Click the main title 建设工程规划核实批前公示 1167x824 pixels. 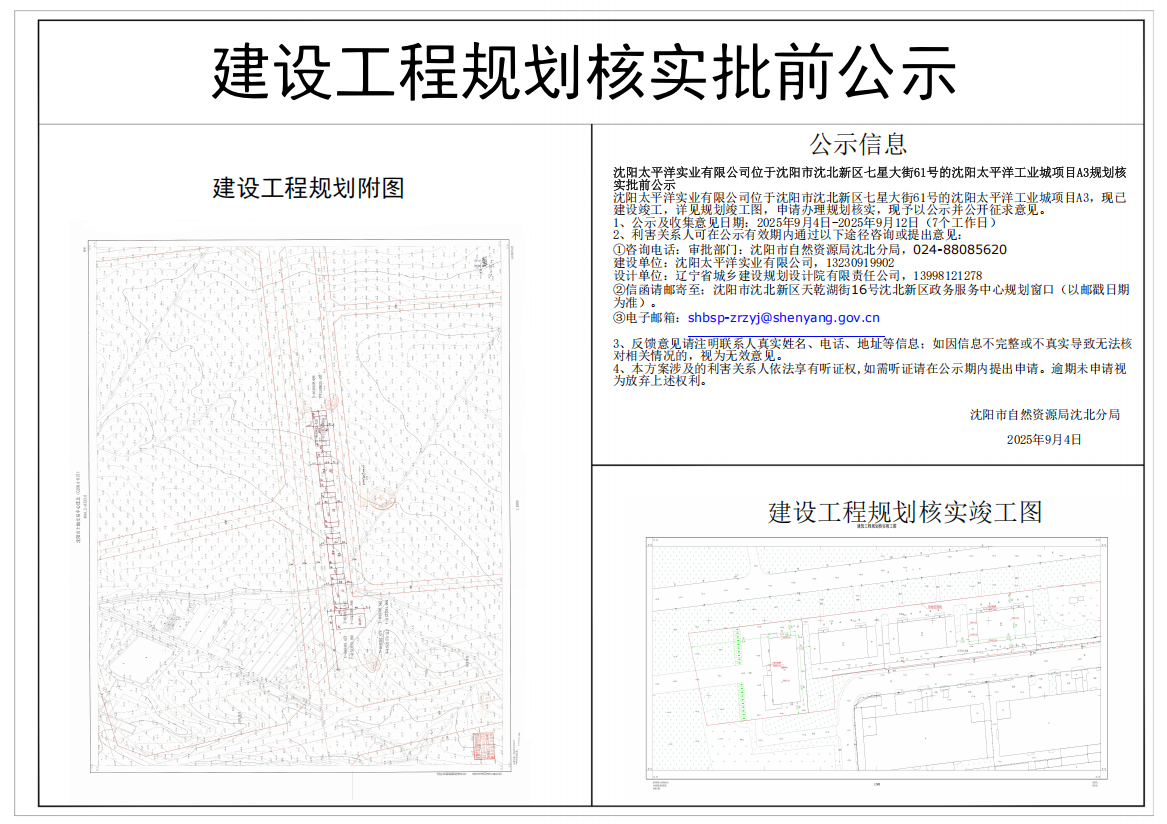584,72
